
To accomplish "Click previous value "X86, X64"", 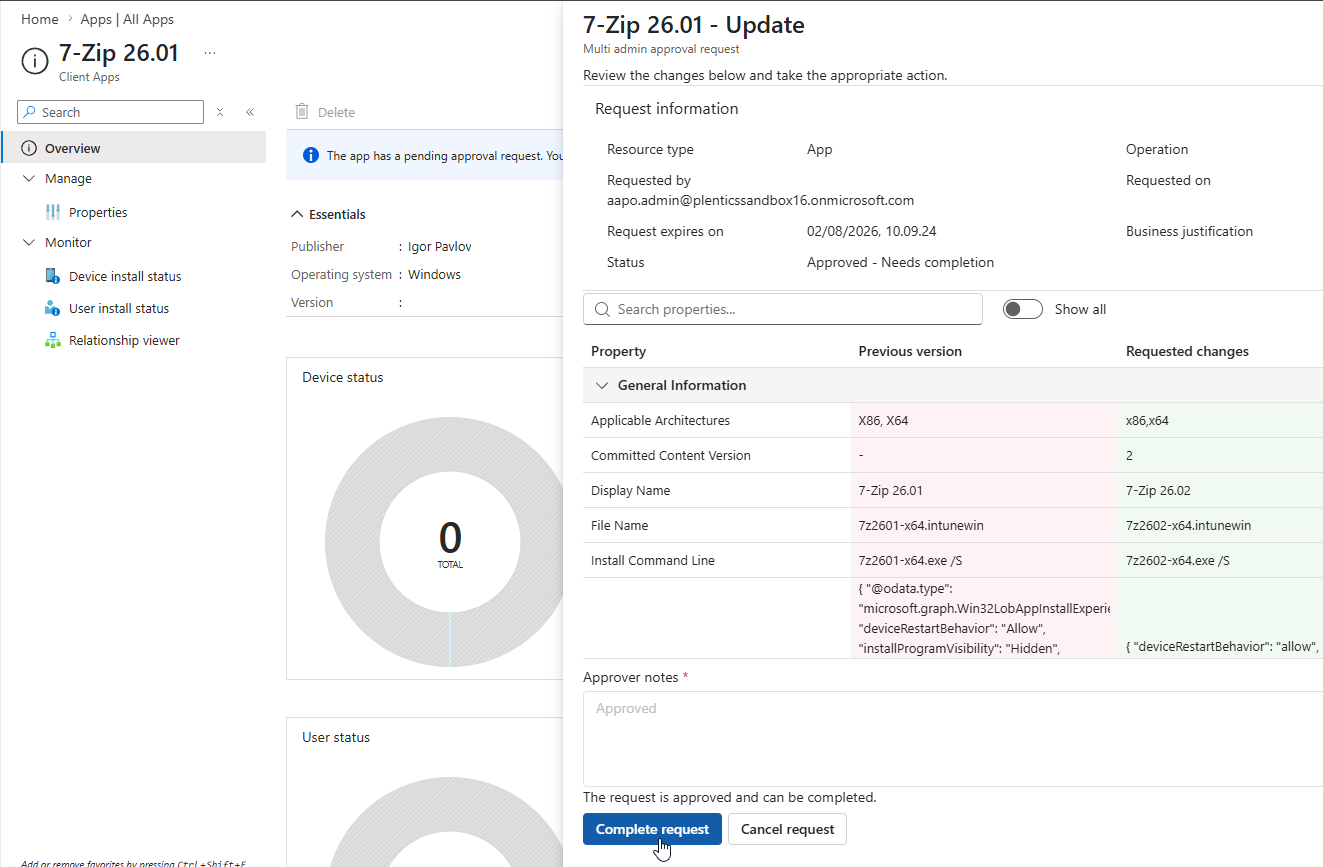I will point(883,420).
